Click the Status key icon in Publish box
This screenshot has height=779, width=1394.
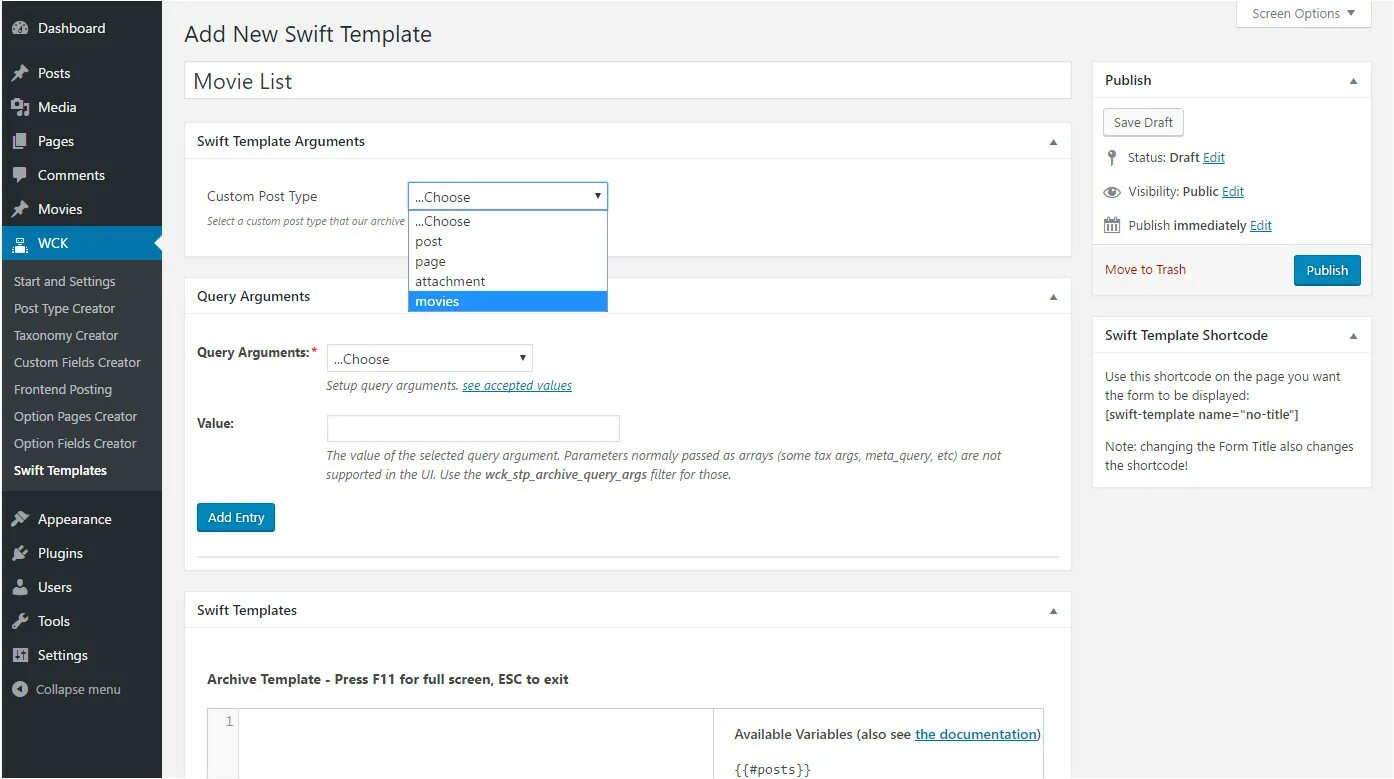pyautogui.click(x=1112, y=158)
